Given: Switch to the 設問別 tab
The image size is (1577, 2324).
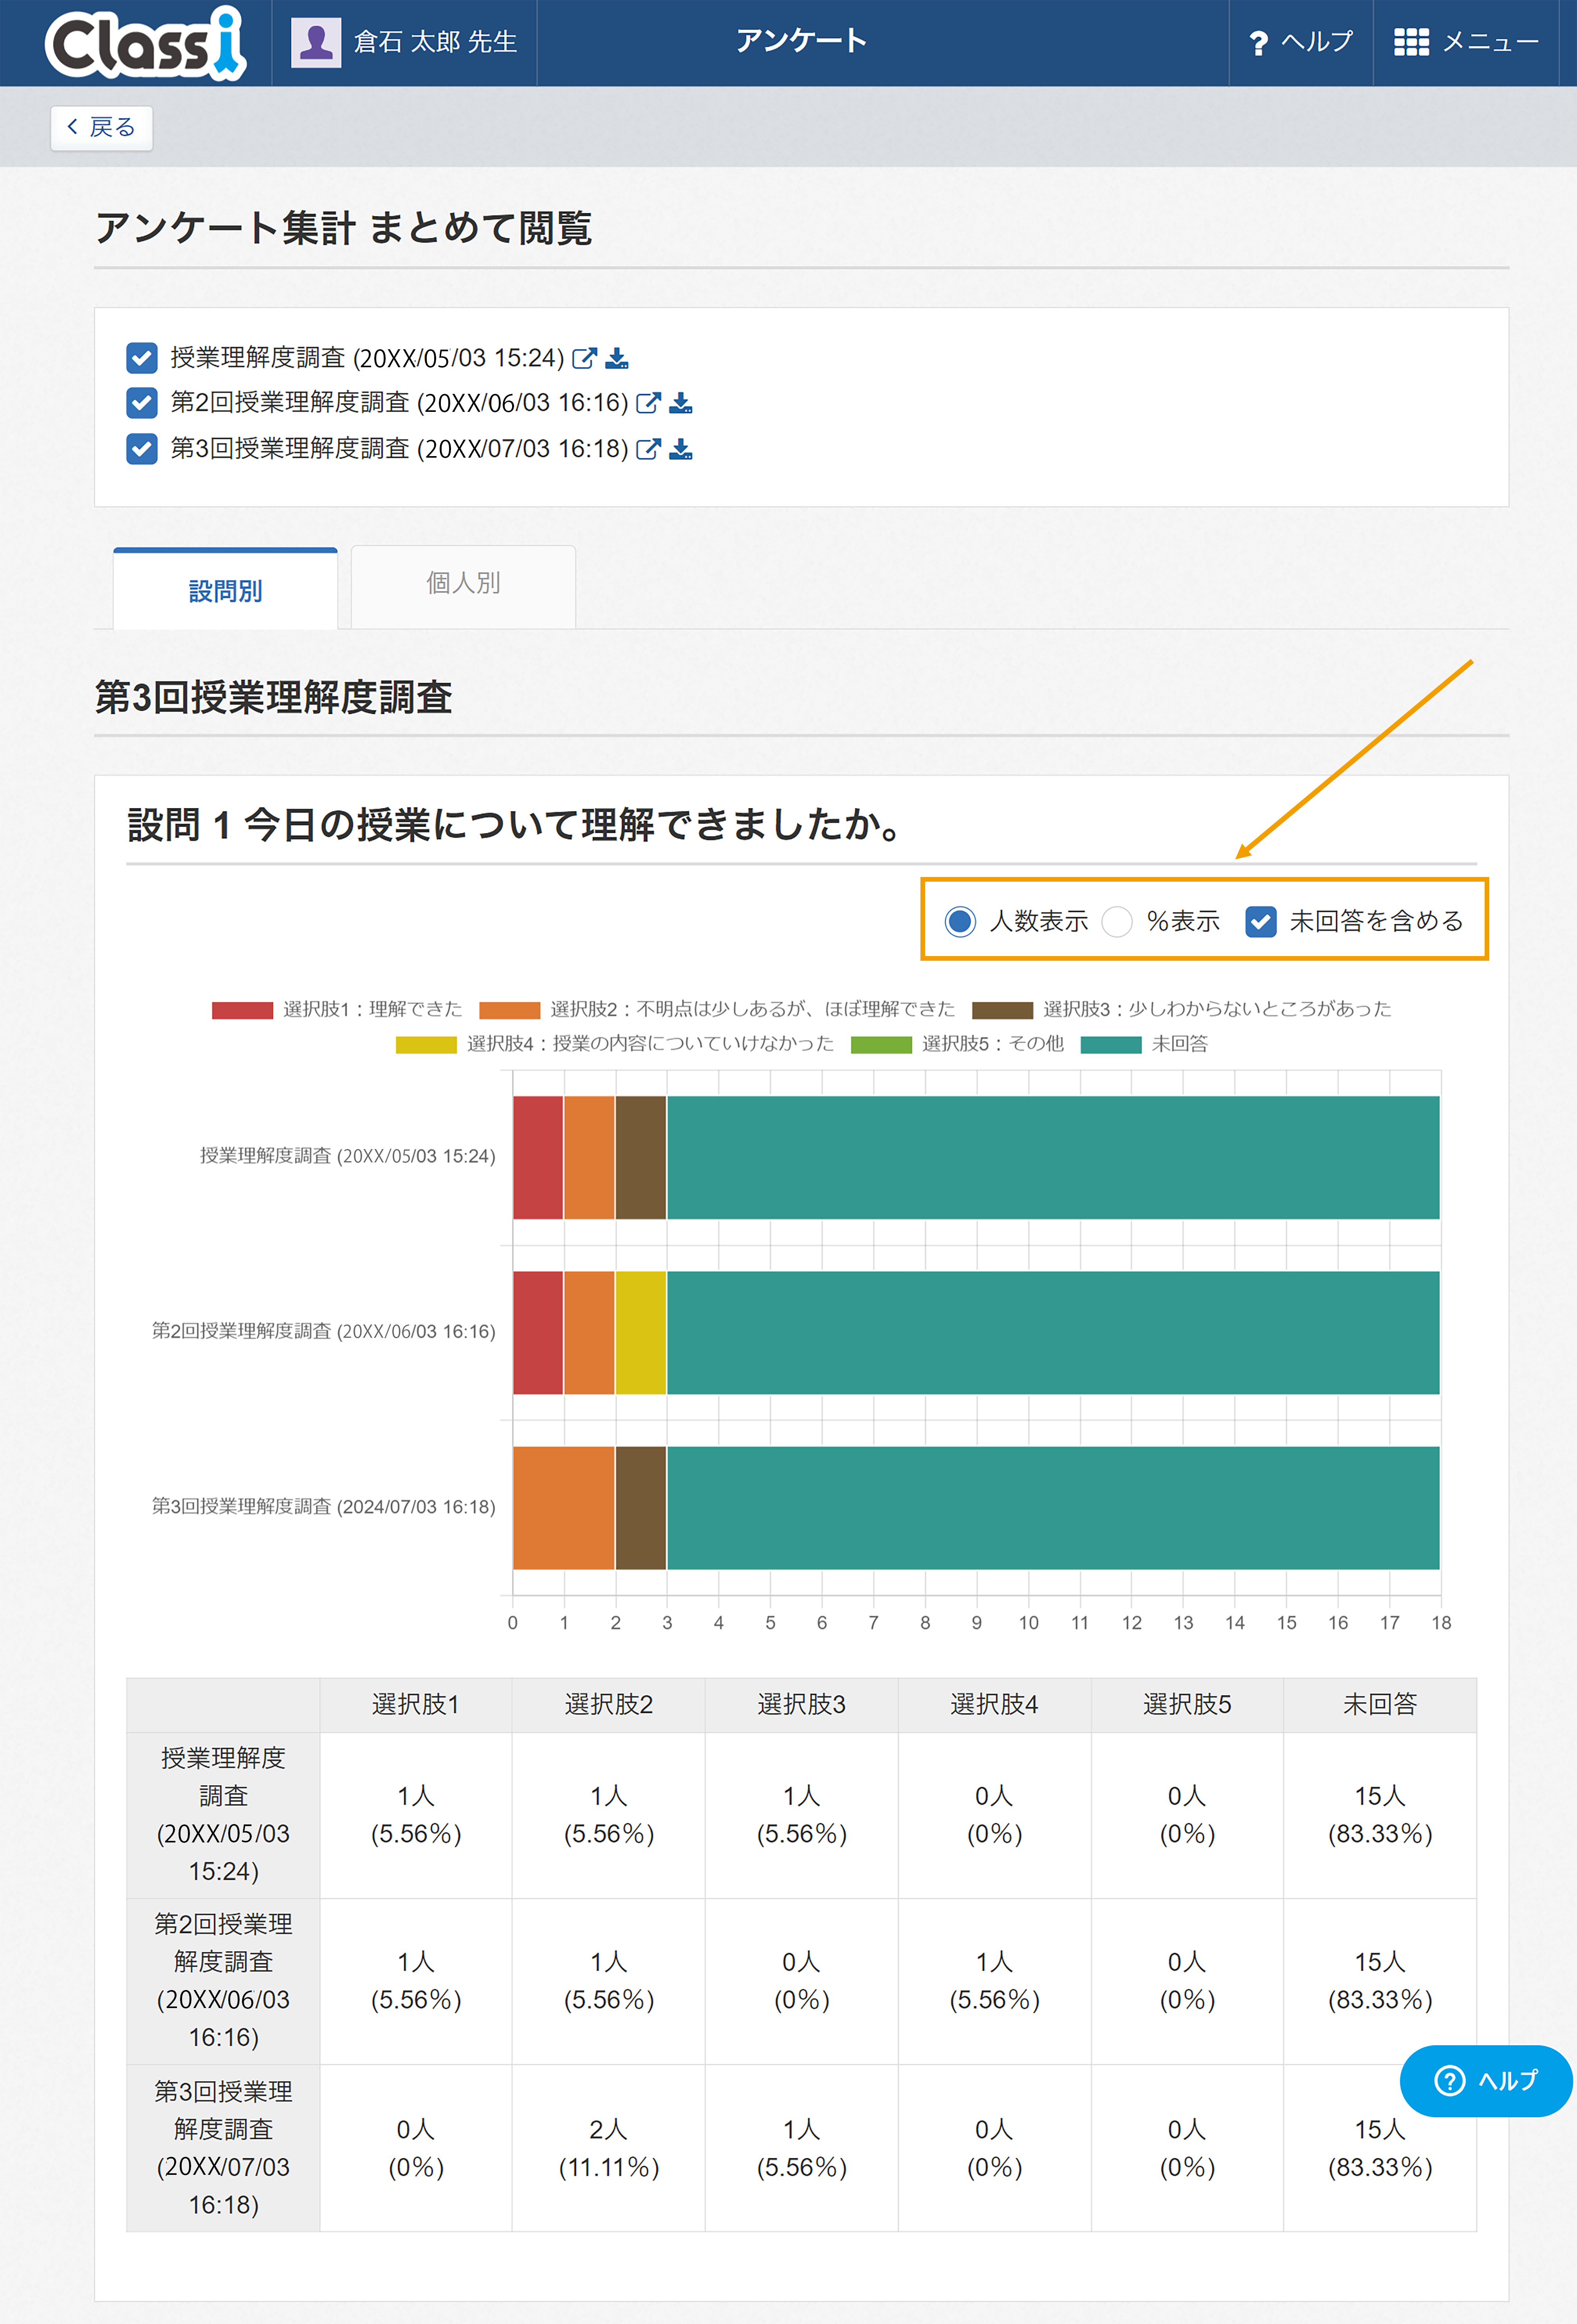Looking at the screenshot, I should click(225, 590).
